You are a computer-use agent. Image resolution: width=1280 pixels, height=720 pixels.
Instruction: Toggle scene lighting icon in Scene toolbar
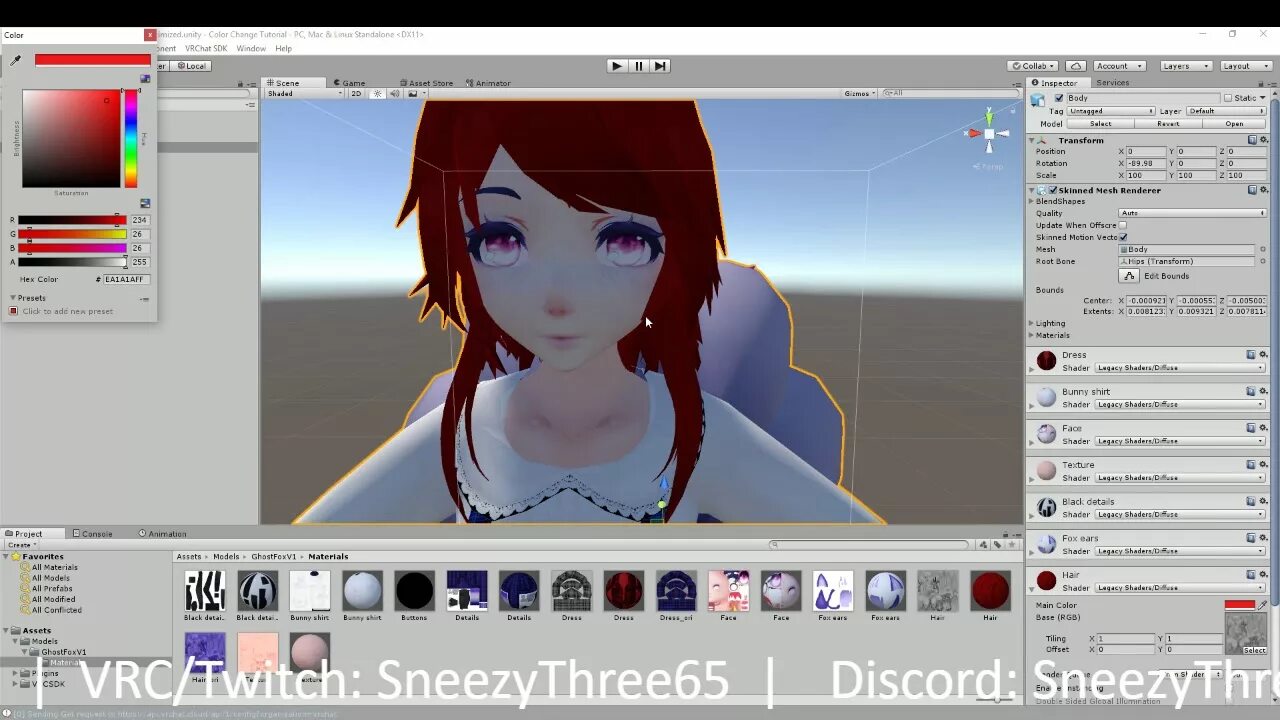[x=378, y=93]
